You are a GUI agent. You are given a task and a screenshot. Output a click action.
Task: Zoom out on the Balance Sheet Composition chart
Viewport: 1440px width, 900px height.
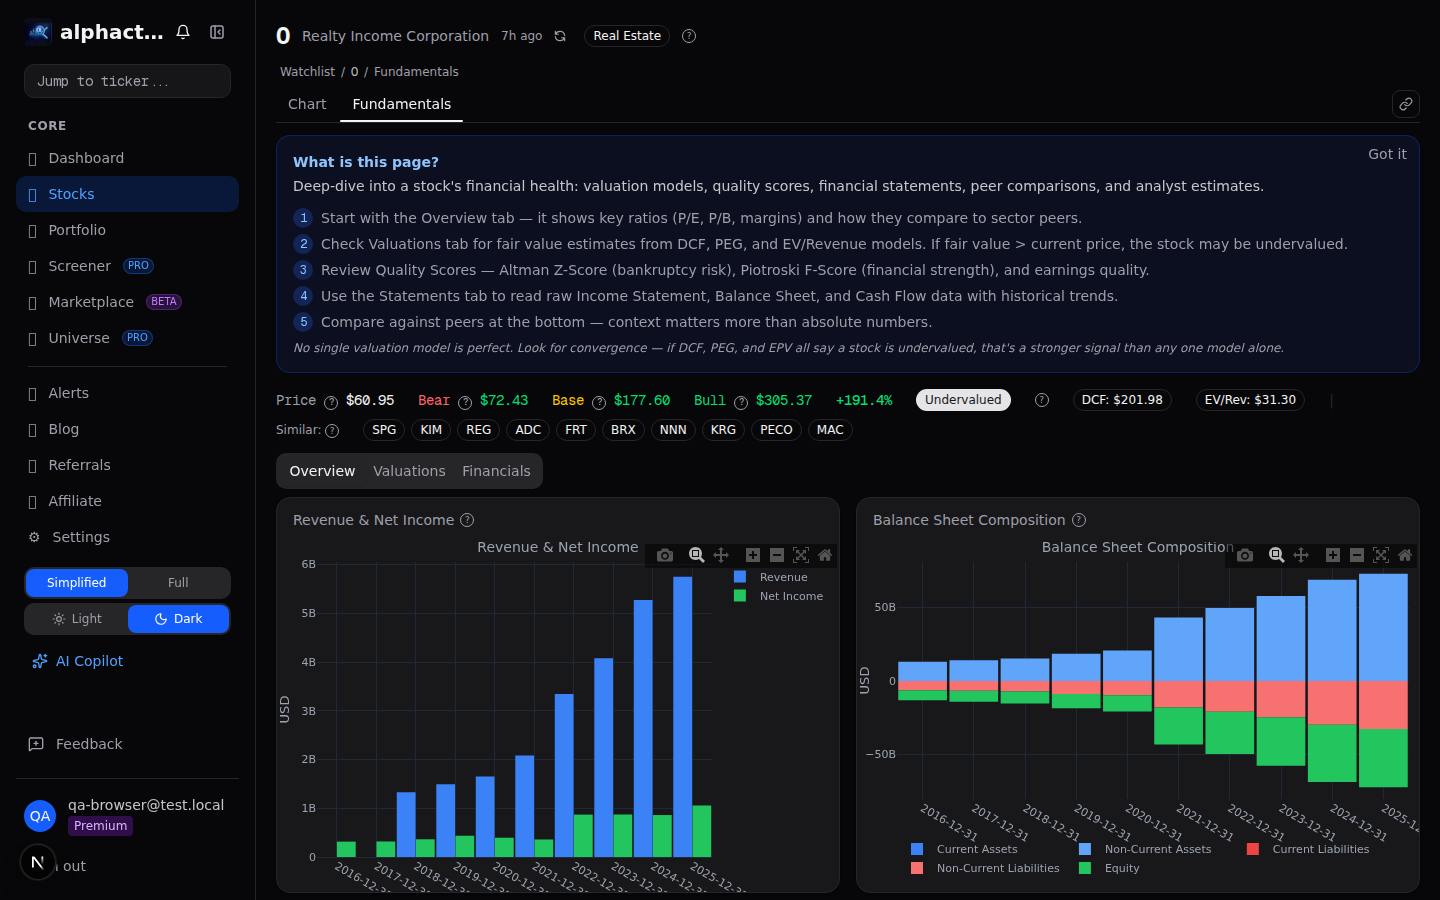(x=1357, y=555)
